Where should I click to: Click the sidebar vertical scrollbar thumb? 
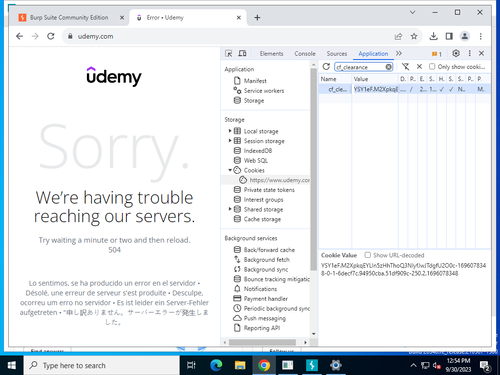point(313,169)
